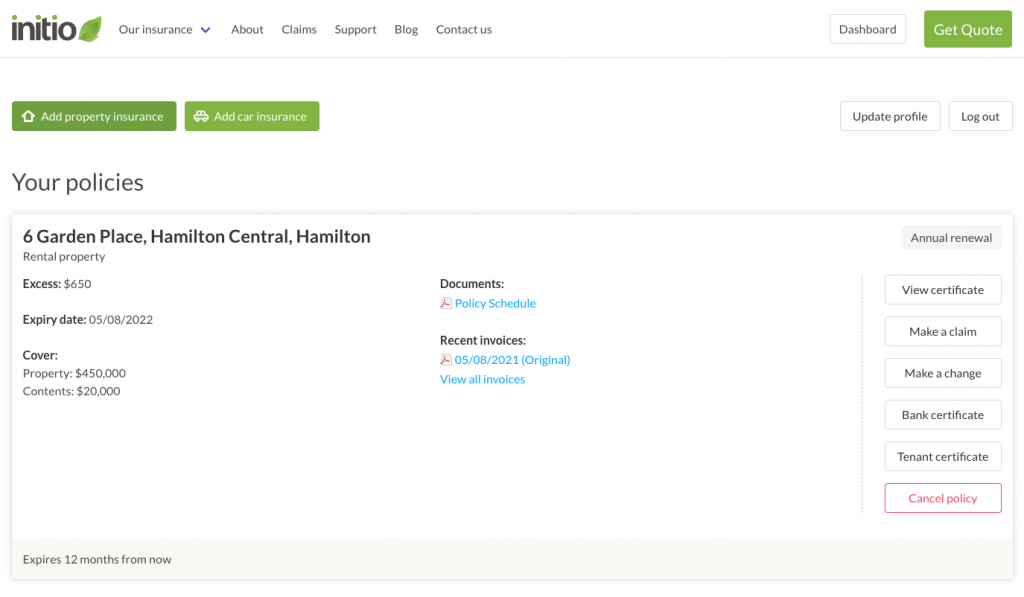1024x597 pixels.
Task: Expand the Our insurance dropdown arrow
Action: click(206, 30)
